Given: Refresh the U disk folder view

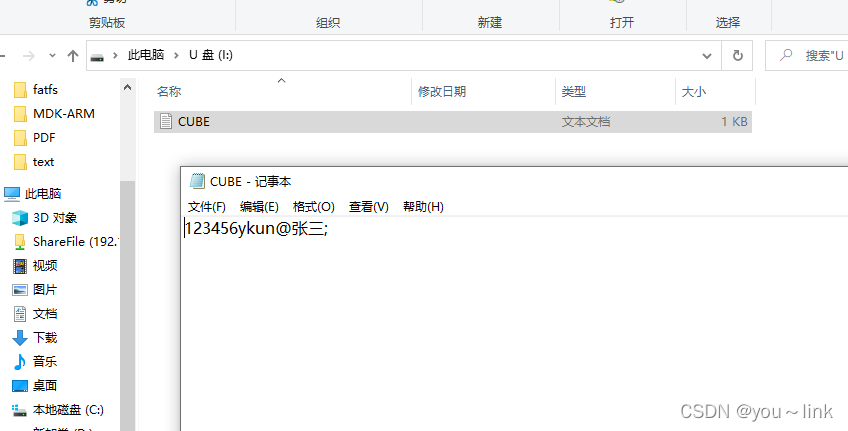Looking at the screenshot, I should [737, 55].
